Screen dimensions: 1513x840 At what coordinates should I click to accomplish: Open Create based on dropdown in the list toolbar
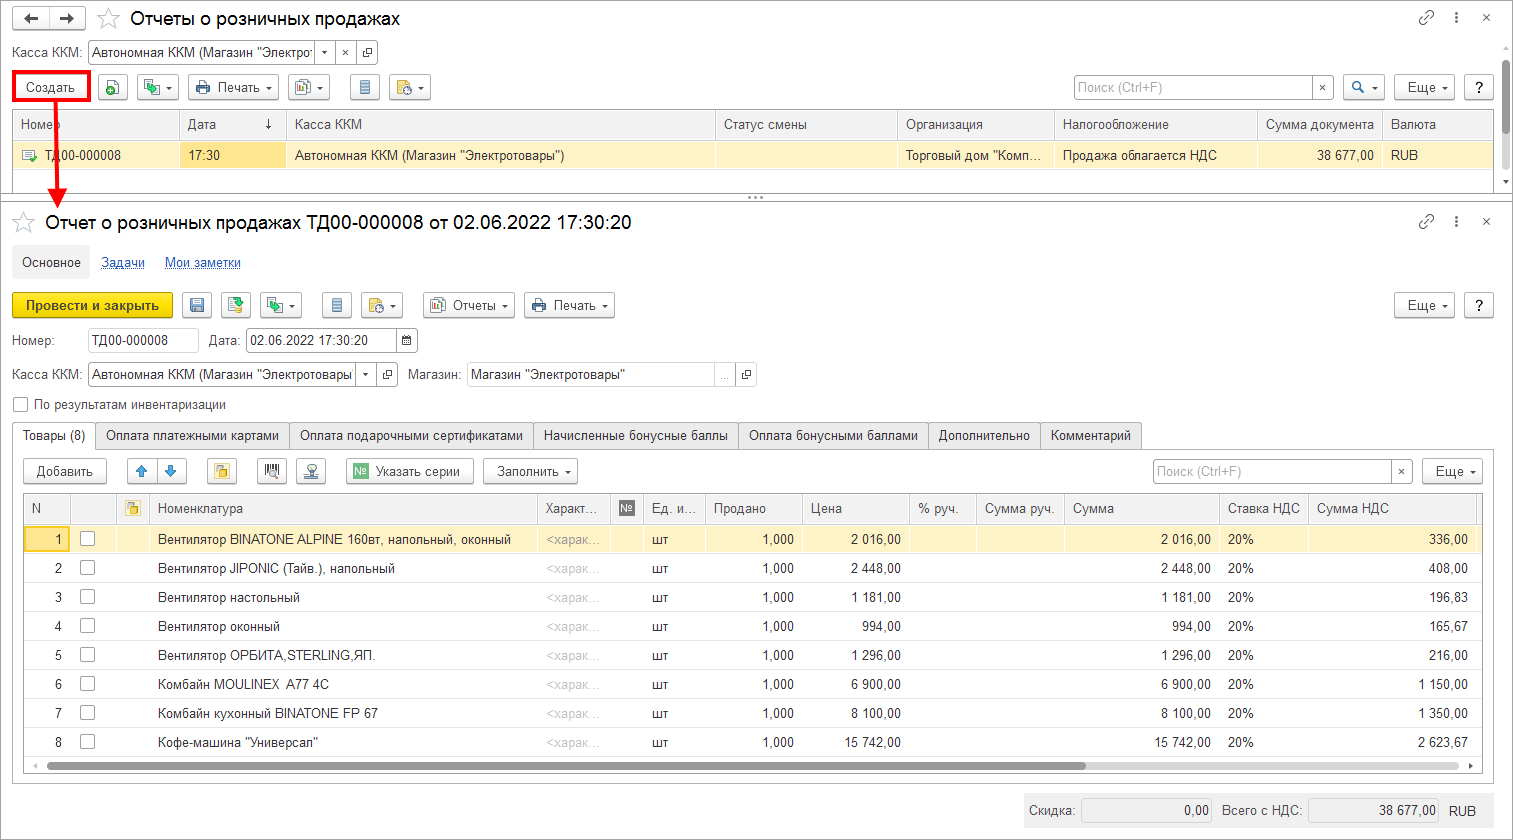tap(158, 88)
